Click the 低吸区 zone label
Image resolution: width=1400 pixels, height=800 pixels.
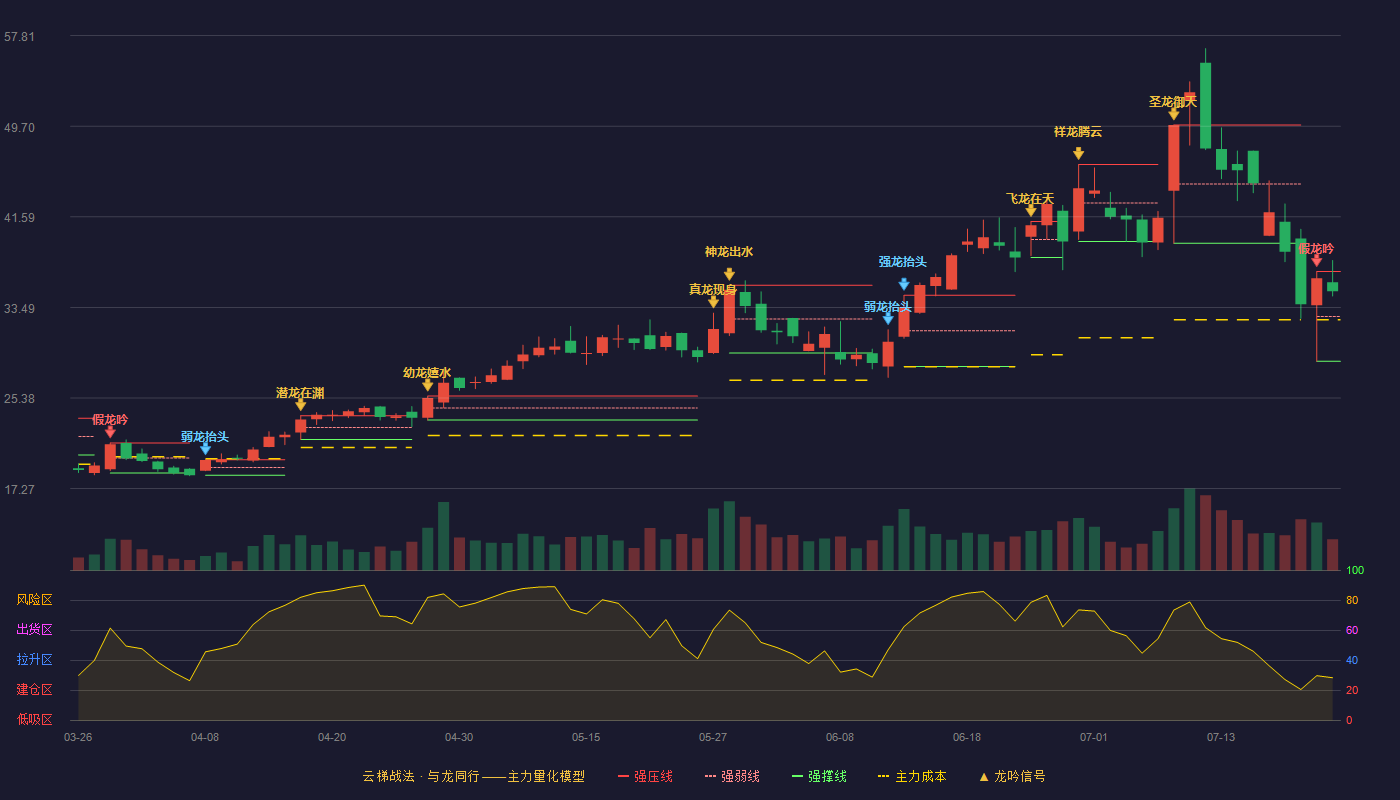pyautogui.click(x=34, y=719)
